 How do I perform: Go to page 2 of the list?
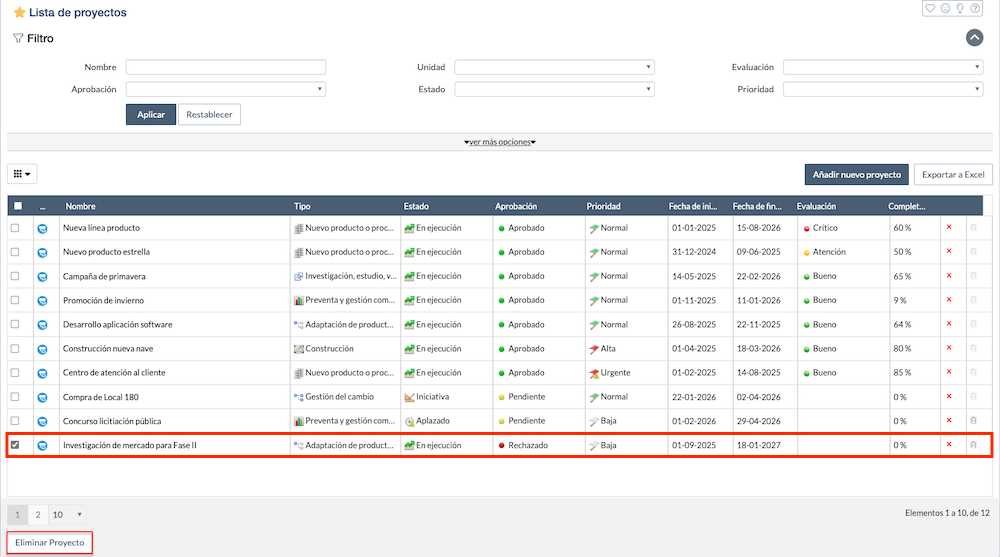click(x=37, y=514)
